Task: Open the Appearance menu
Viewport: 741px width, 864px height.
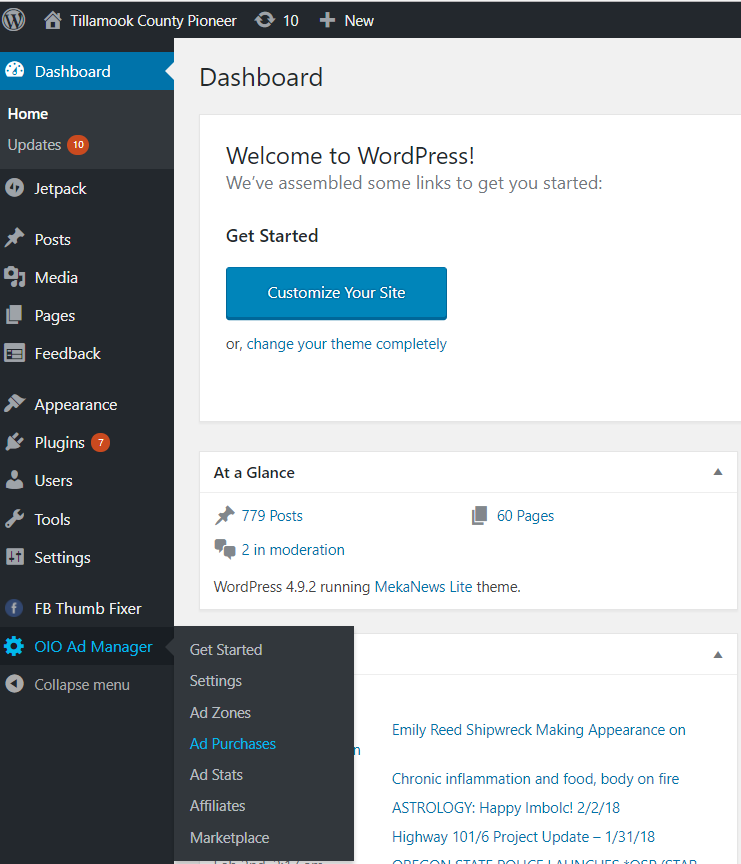Action: (75, 404)
